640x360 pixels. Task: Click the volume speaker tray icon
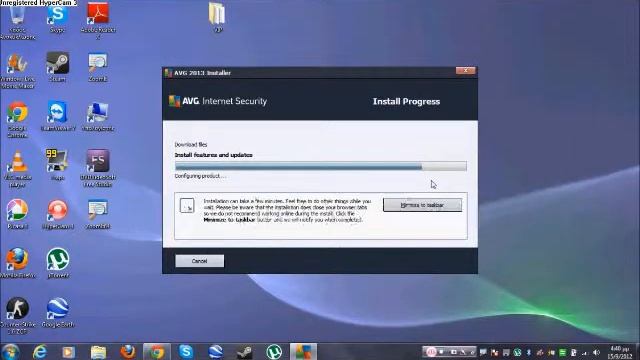click(x=596, y=352)
